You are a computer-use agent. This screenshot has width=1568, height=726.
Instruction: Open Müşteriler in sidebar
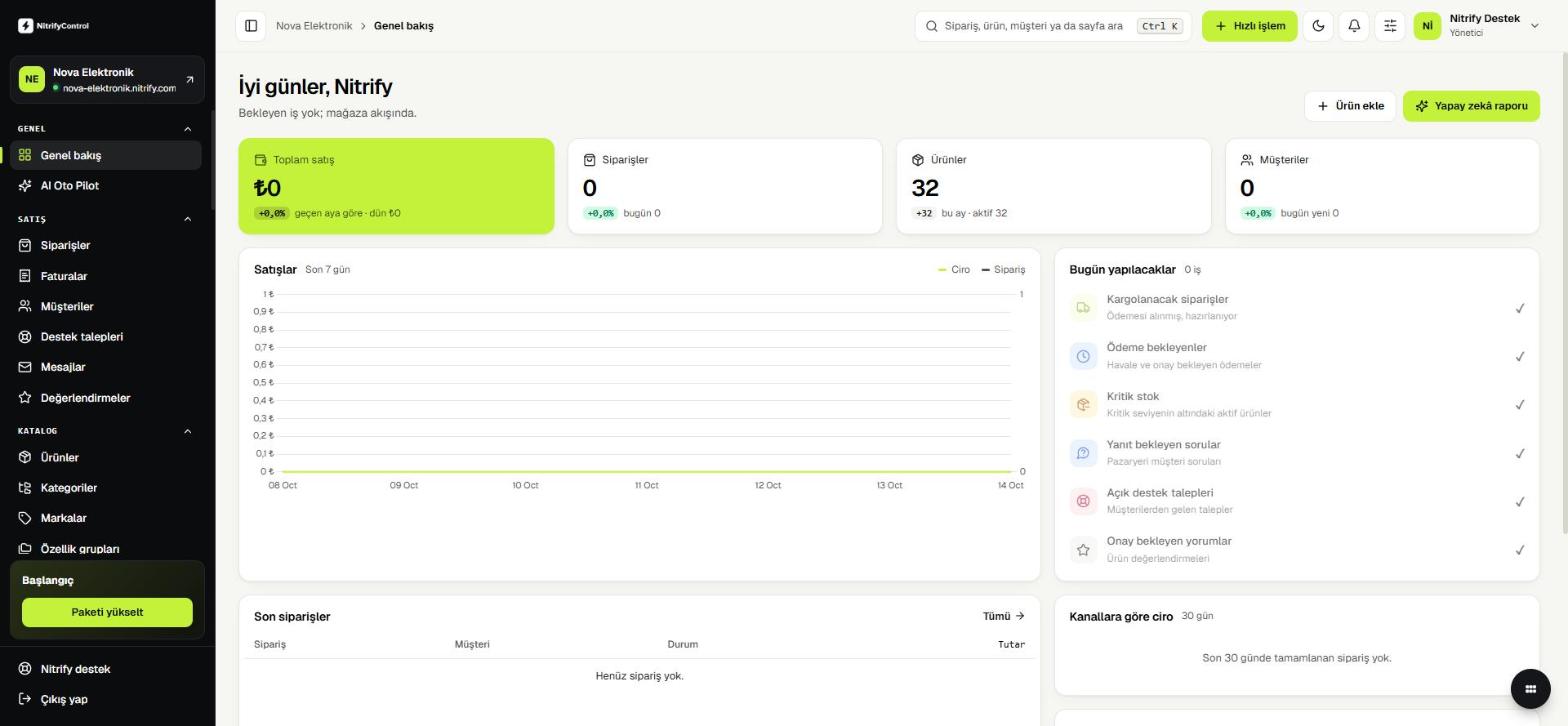click(x=106, y=306)
